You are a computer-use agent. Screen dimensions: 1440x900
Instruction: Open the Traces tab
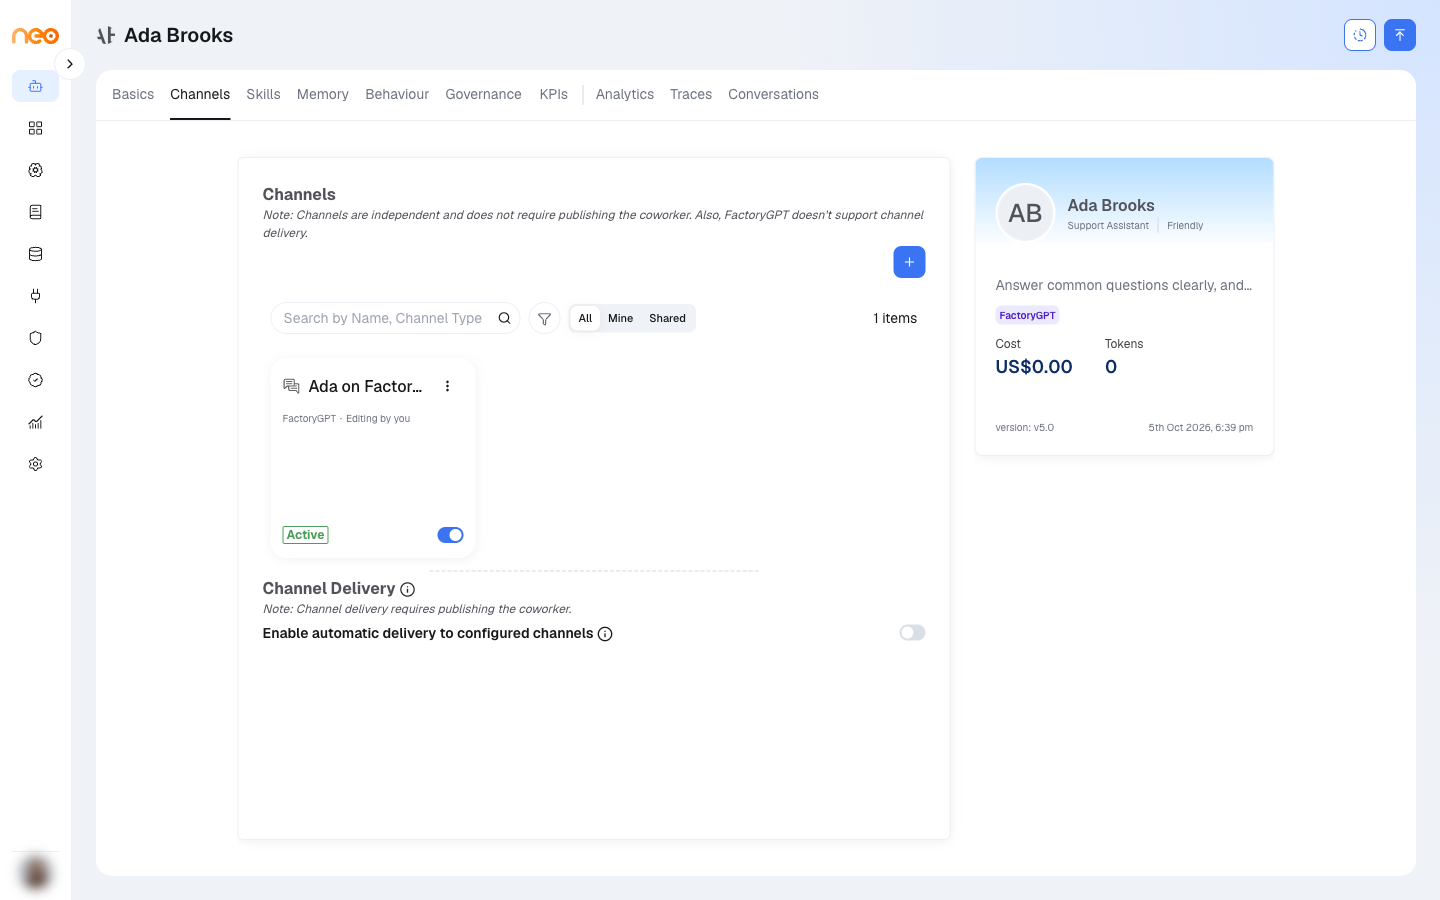click(691, 94)
